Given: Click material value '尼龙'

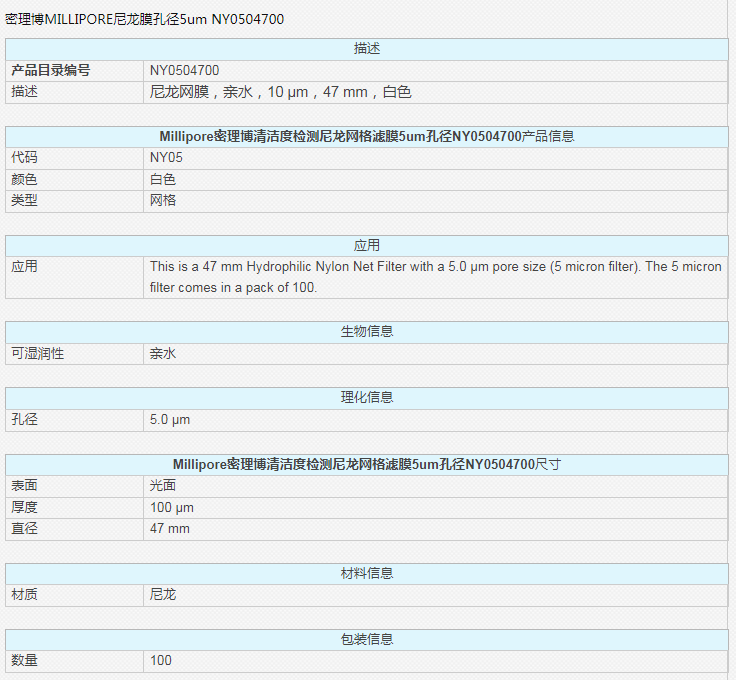Looking at the screenshot, I should click(163, 595).
